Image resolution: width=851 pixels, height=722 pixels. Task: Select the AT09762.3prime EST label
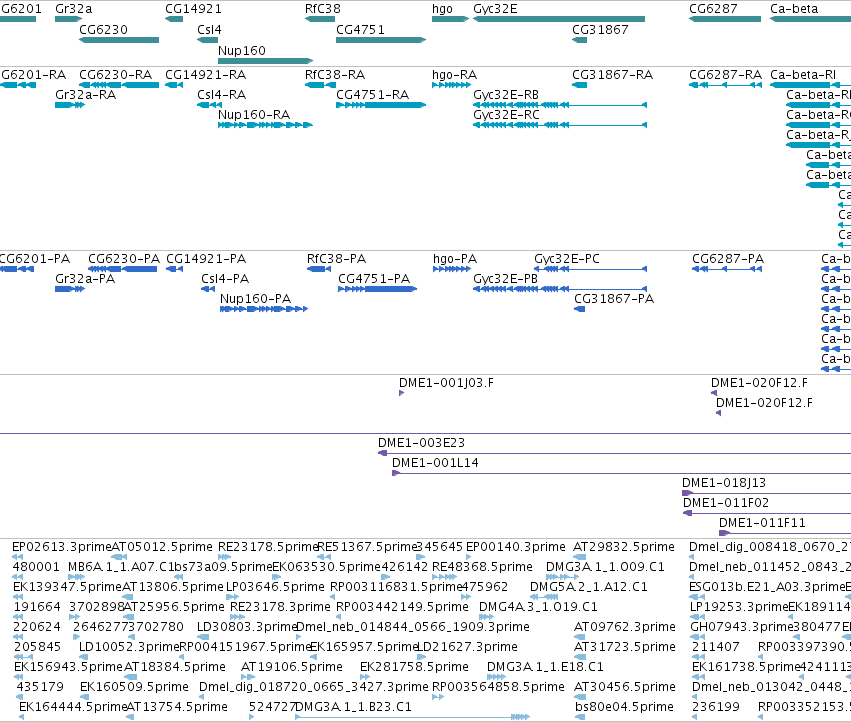point(625,627)
